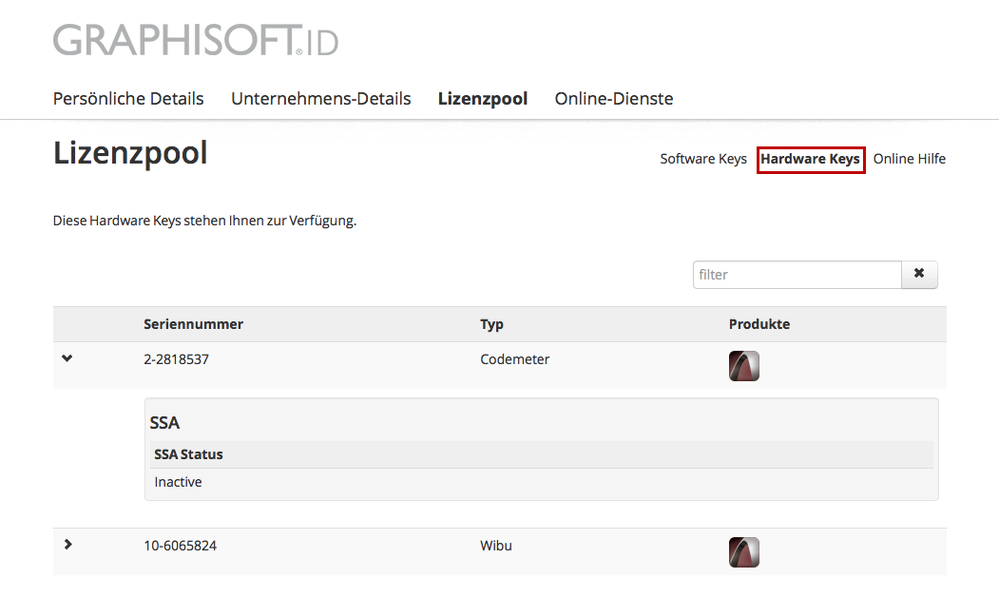Screen dimensions: 999x598
Task: Select serial number 2-2818537
Action: [176, 359]
